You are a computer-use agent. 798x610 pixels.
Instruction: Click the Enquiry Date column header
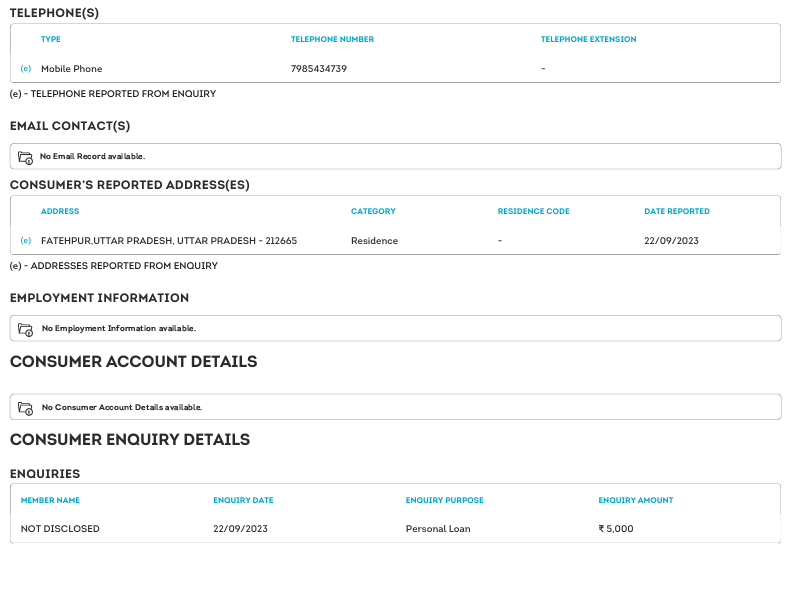click(x=243, y=500)
